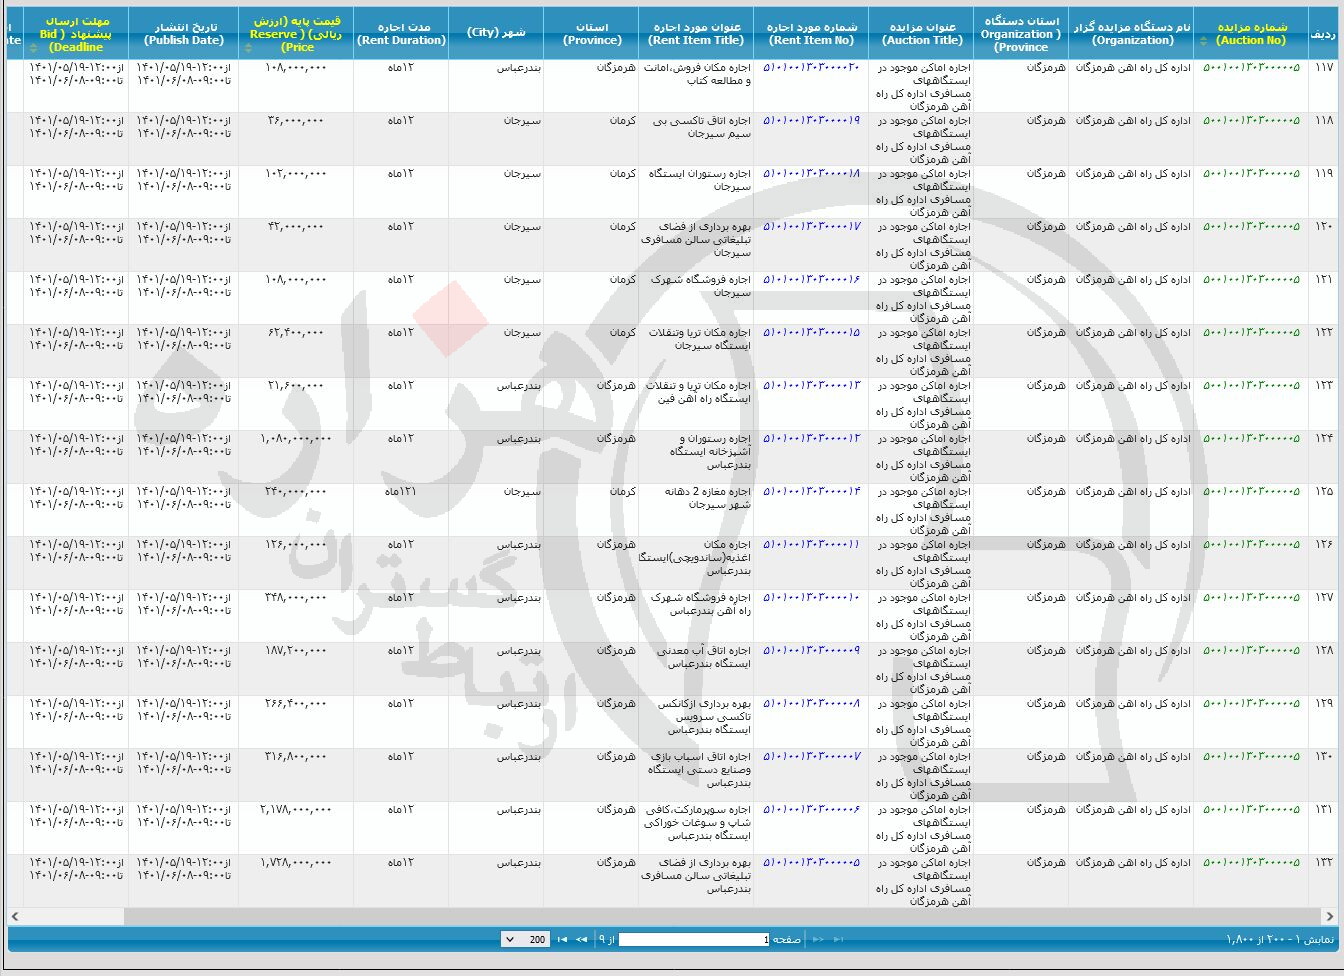The image size is (1344, 976).
Task: Open rent item number ending ۱۲ in row ۱۲۴
Action: (x=811, y=439)
